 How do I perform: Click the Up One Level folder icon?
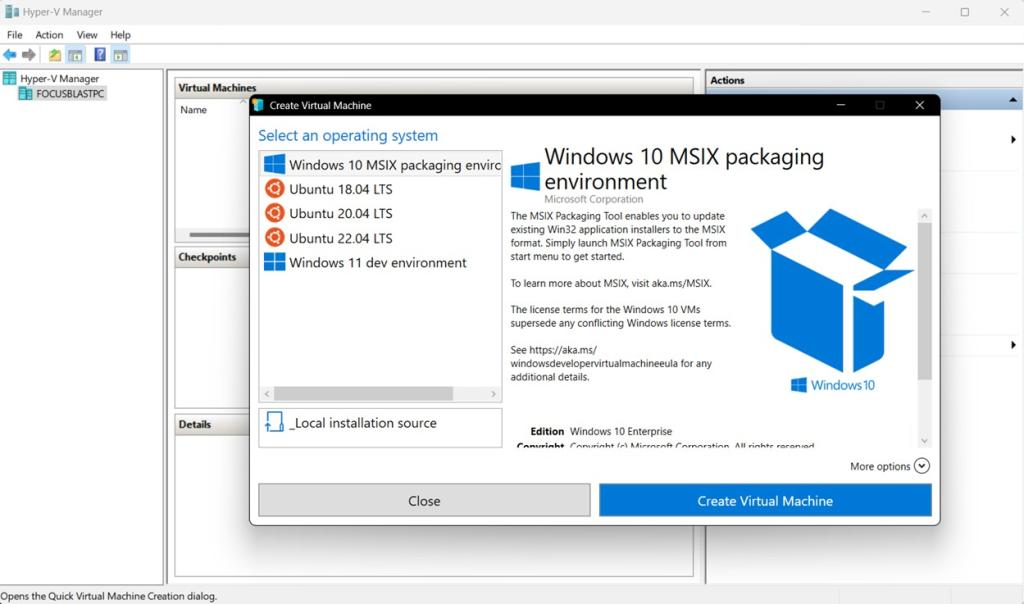(x=55, y=55)
